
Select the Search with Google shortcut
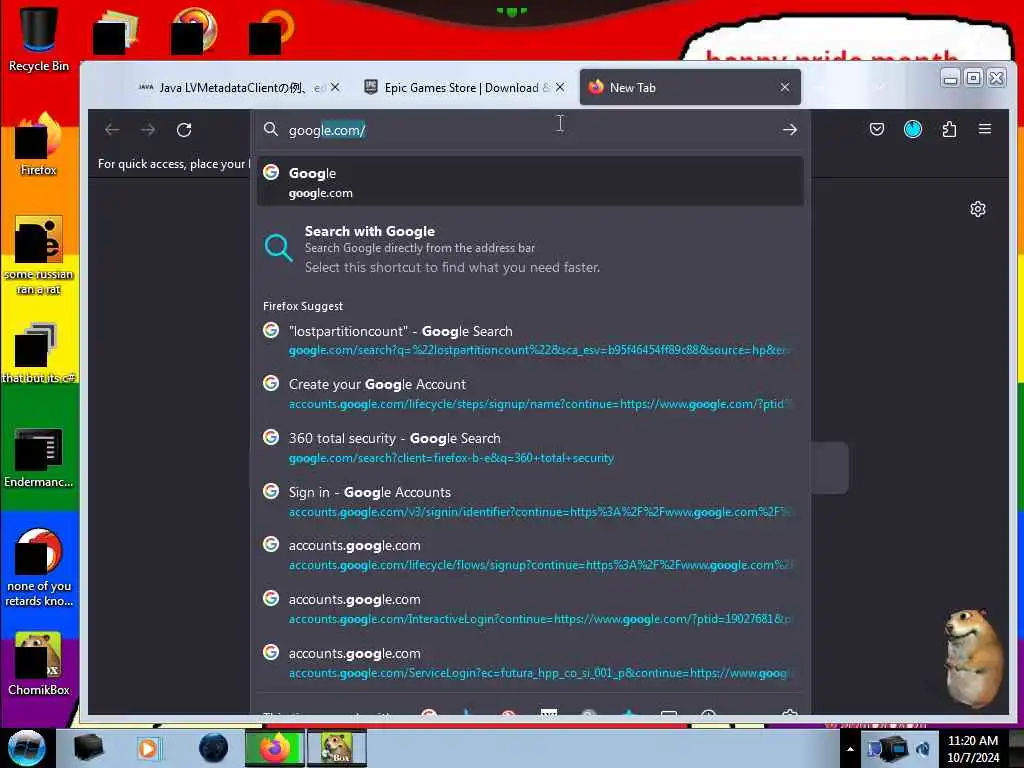[x=530, y=249]
